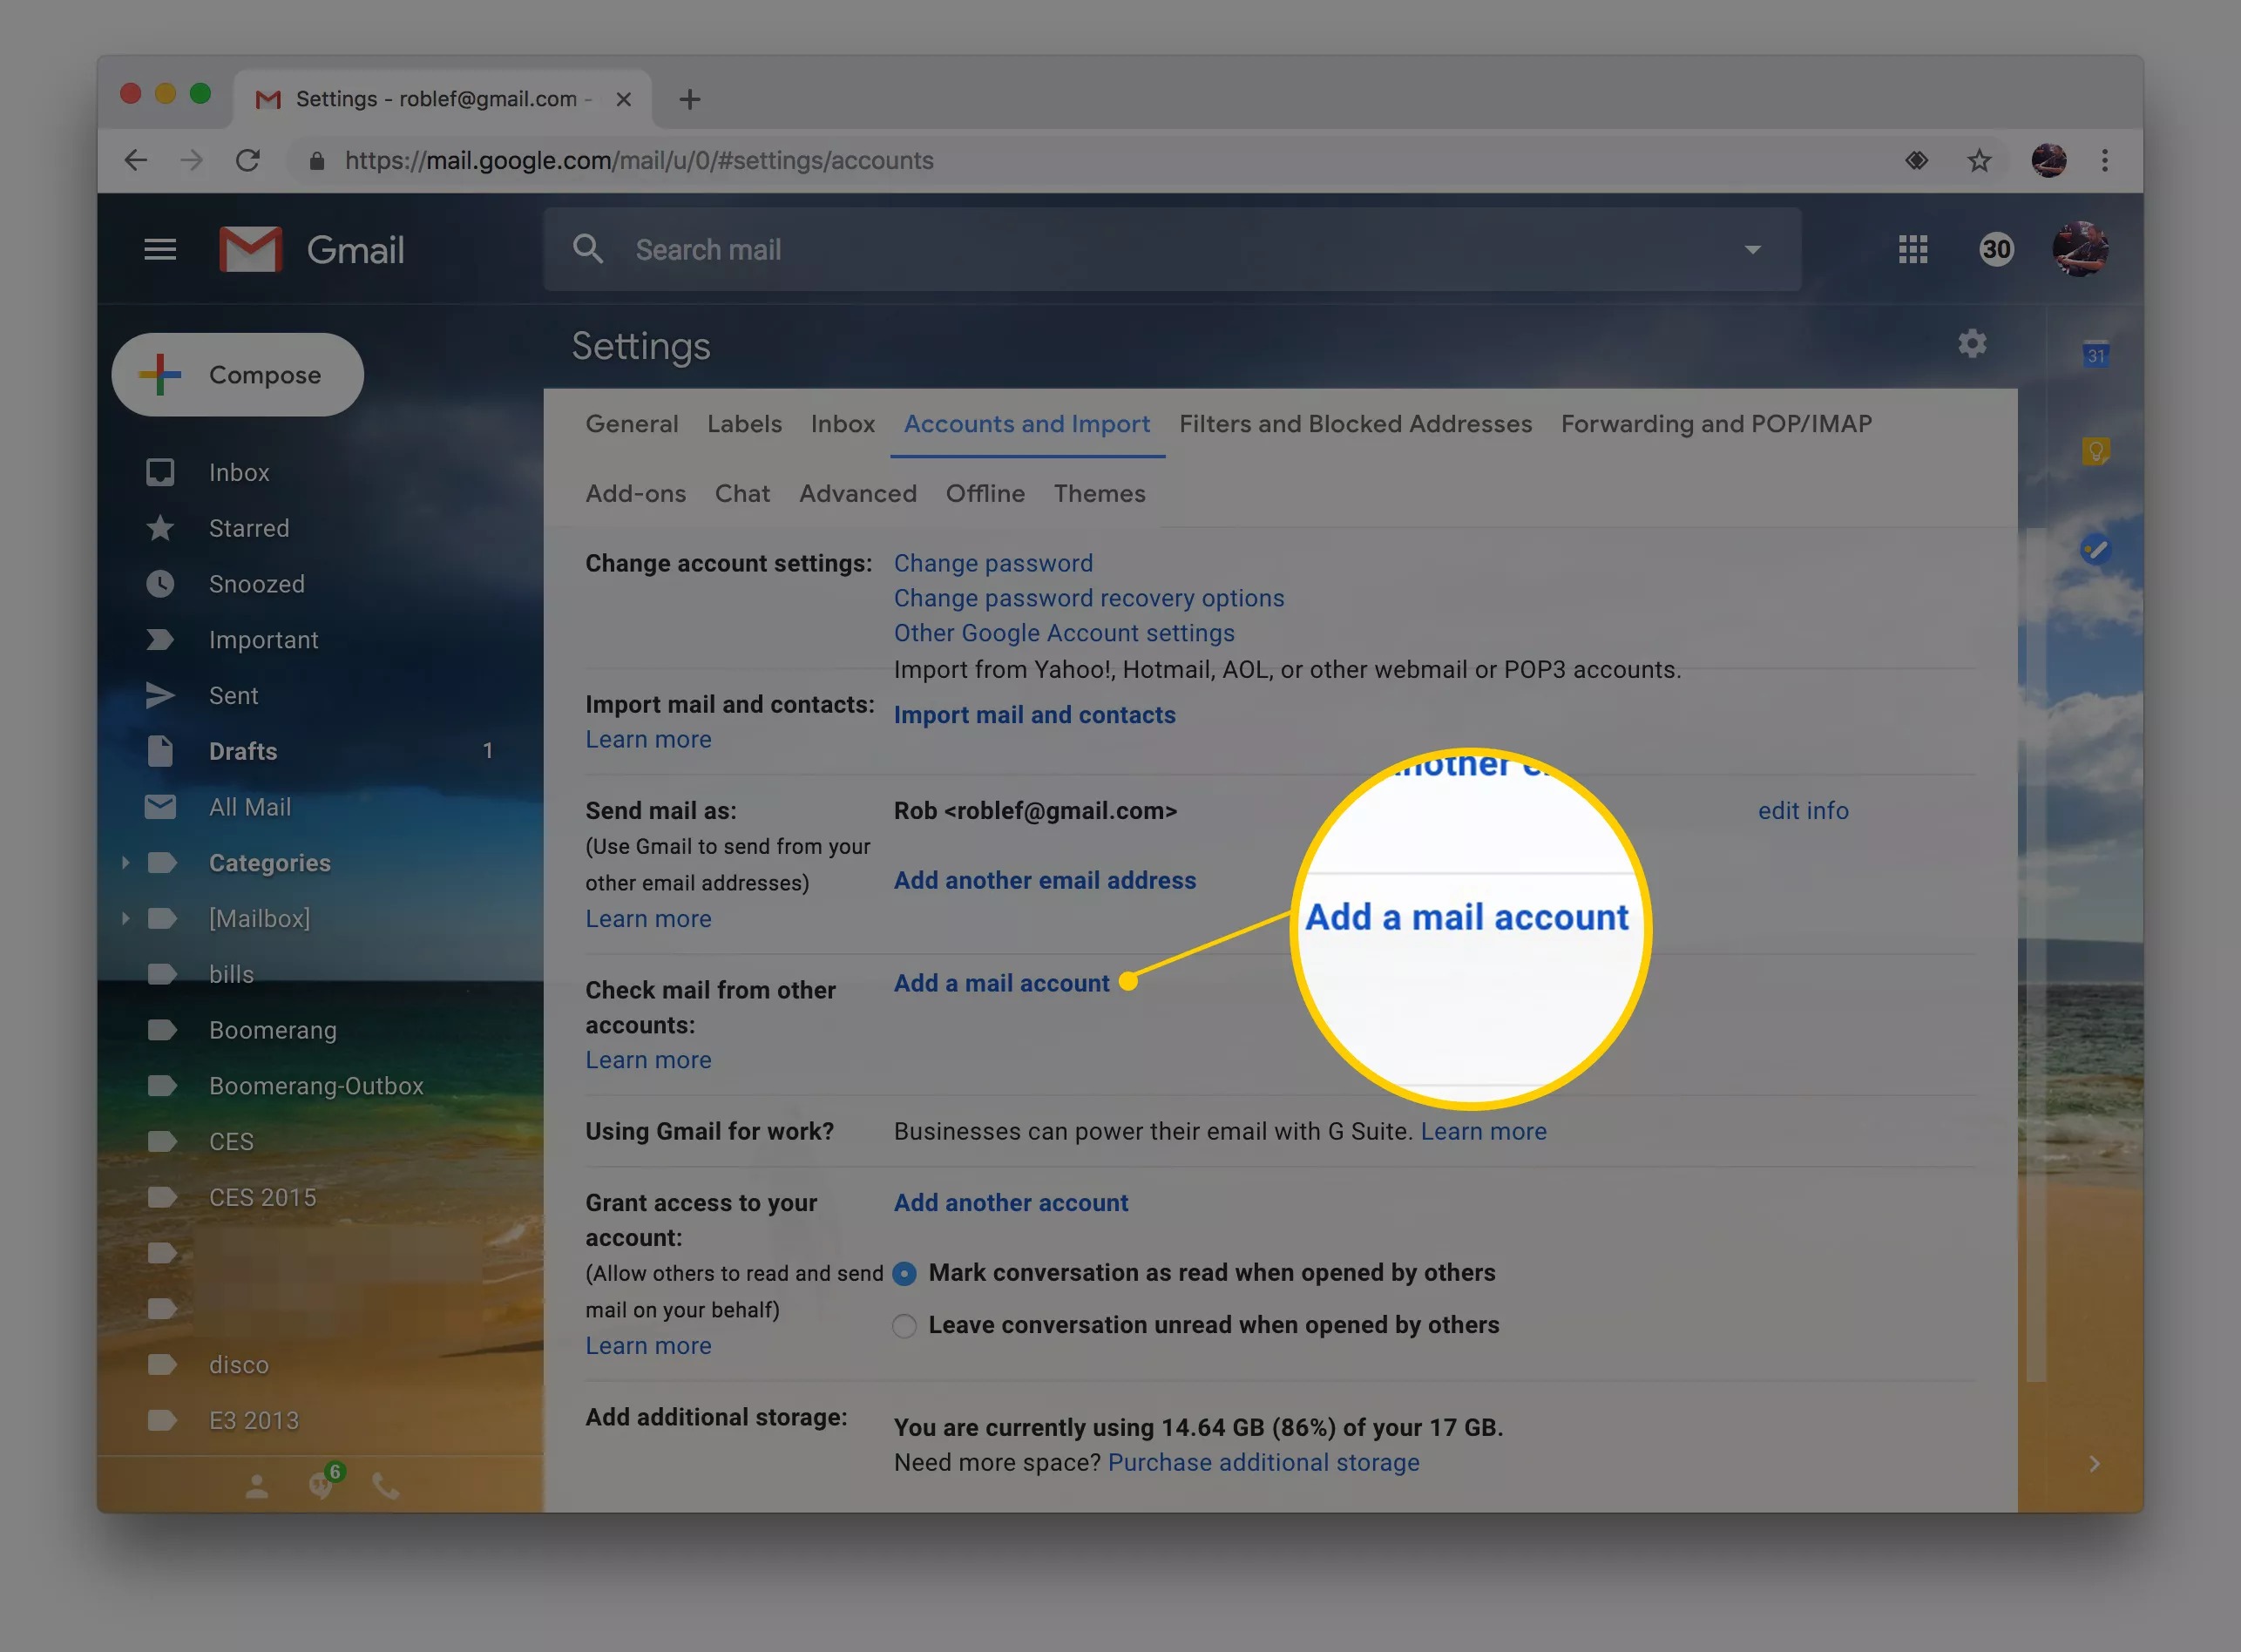The width and height of the screenshot is (2241, 1652).
Task: Reload the page
Action: click(248, 160)
